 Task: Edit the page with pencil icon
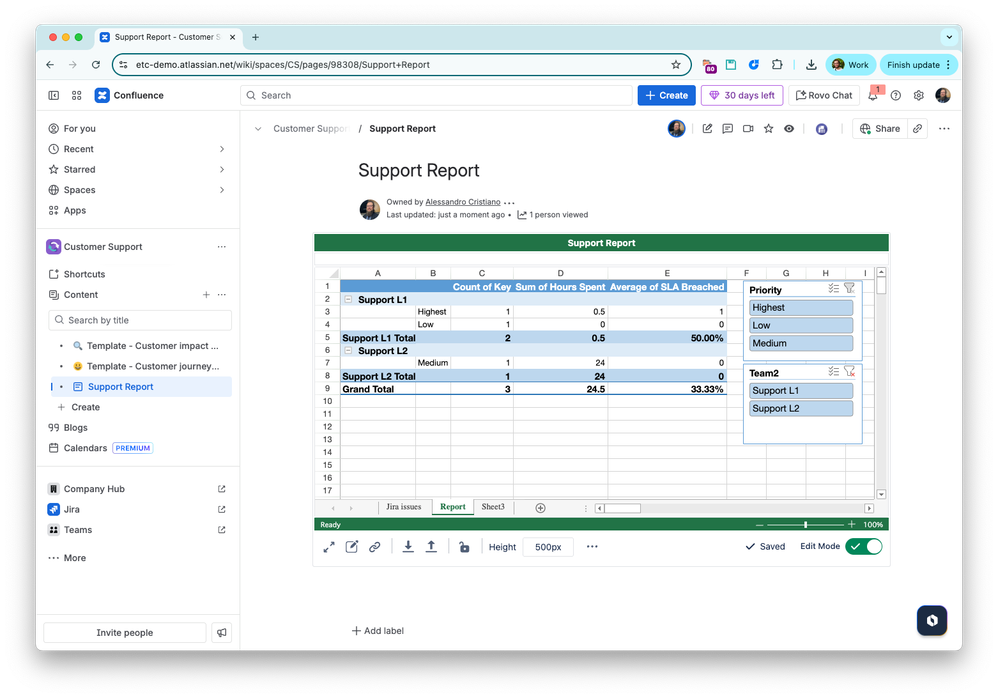pos(707,129)
